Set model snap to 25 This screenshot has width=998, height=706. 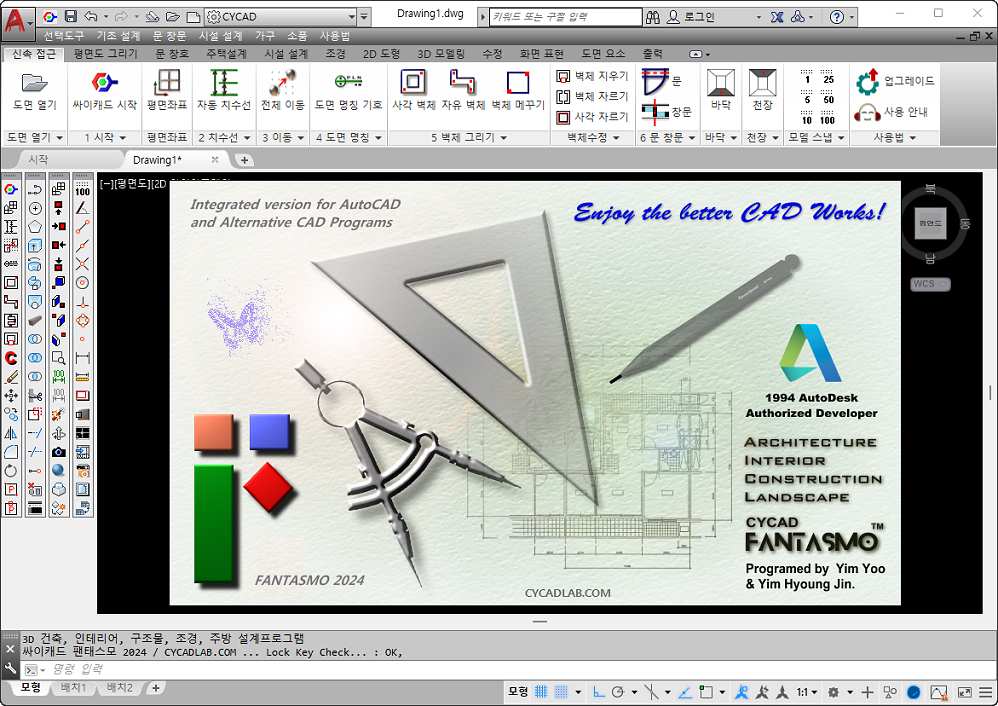pyautogui.click(x=827, y=77)
